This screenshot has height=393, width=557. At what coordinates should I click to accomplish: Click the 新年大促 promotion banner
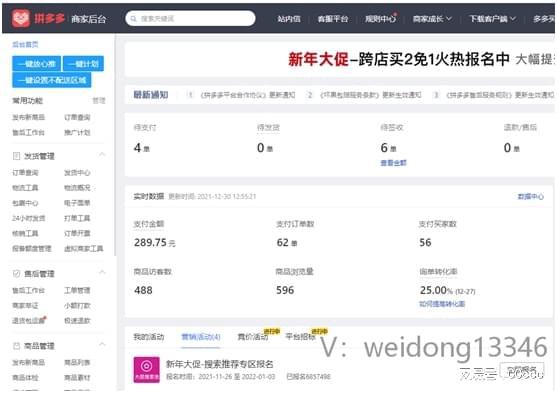click(340, 59)
